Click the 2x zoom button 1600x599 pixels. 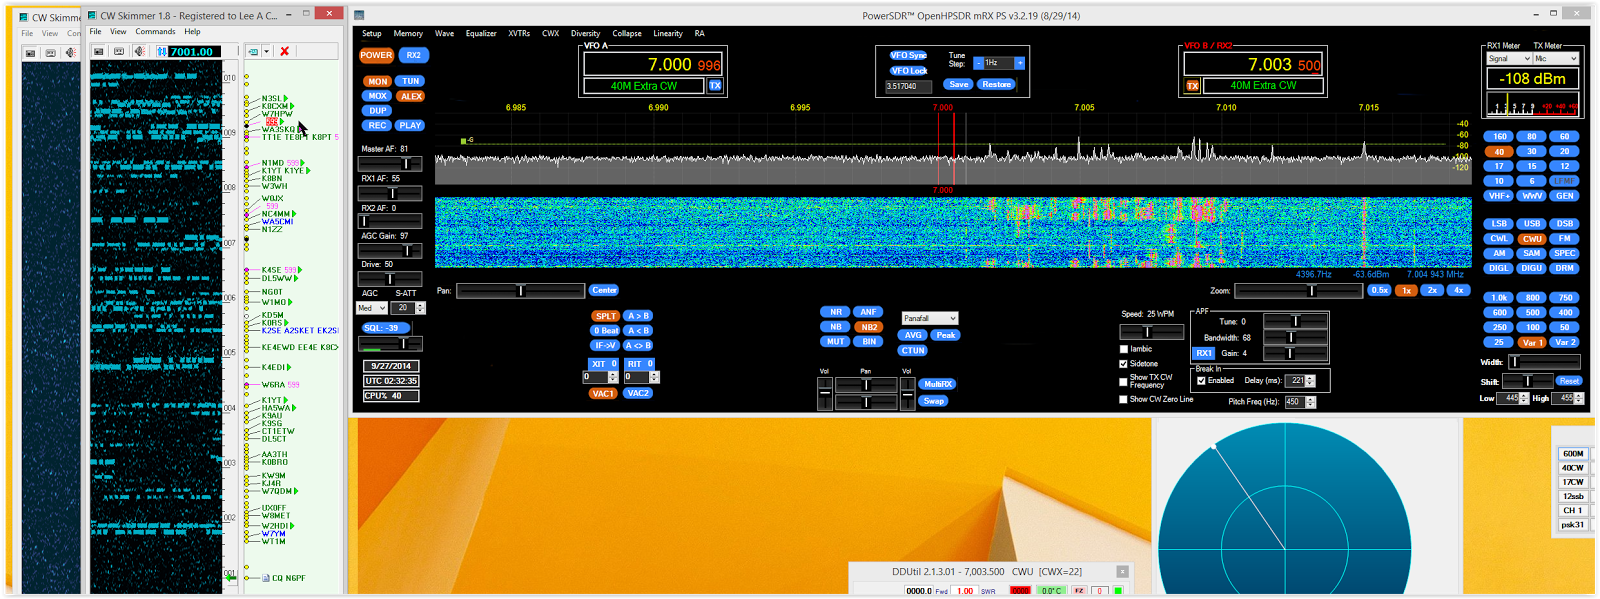[1432, 290]
